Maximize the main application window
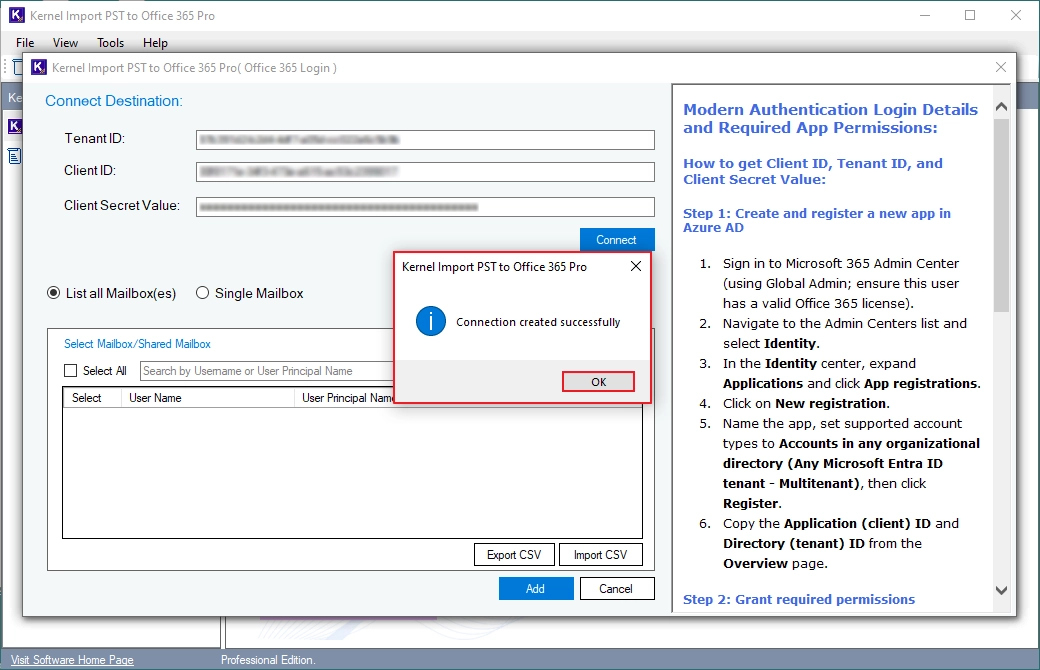 [x=970, y=15]
